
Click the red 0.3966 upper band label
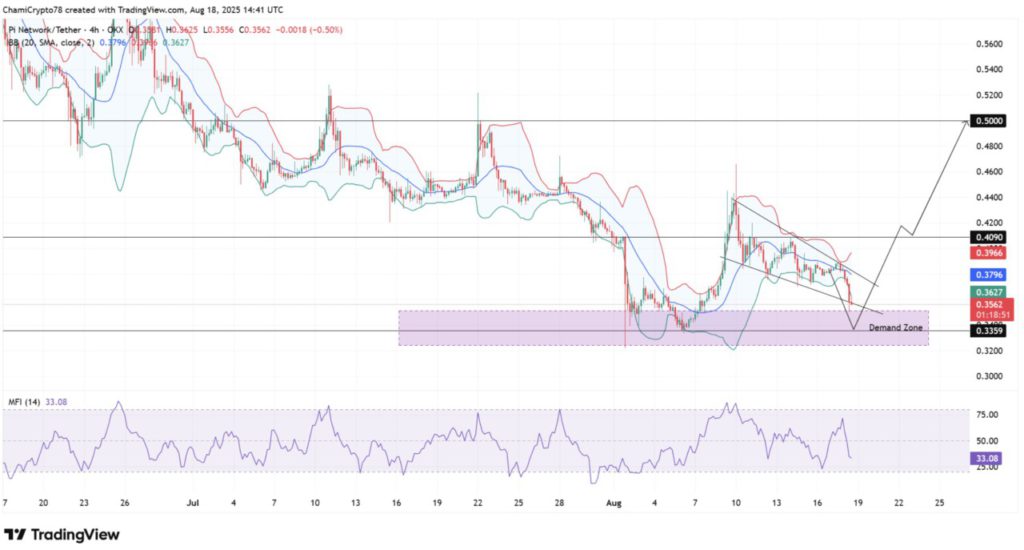(989, 254)
